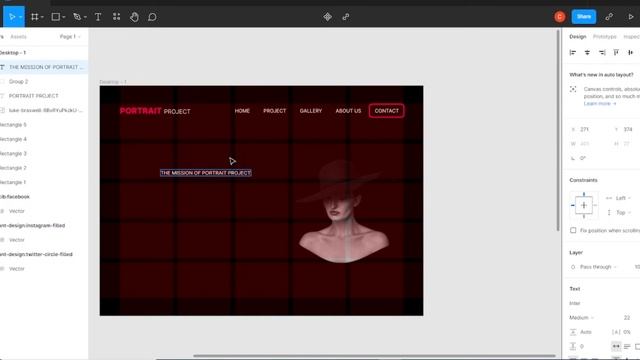Click the letter spacing icon in Text

[x=616, y=332]
